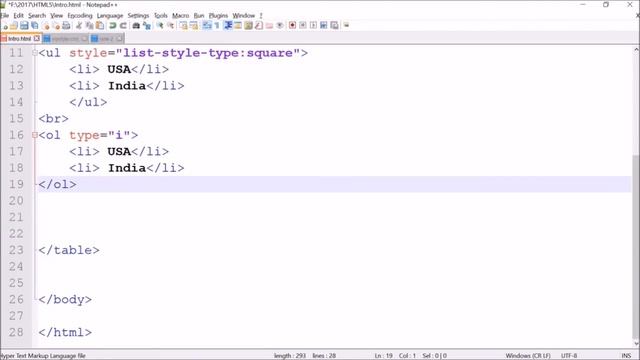Image resolution: width=640 pixels, height=360 pixels.
Task: Switch to the intro.html tab
Action: [19, 38]
